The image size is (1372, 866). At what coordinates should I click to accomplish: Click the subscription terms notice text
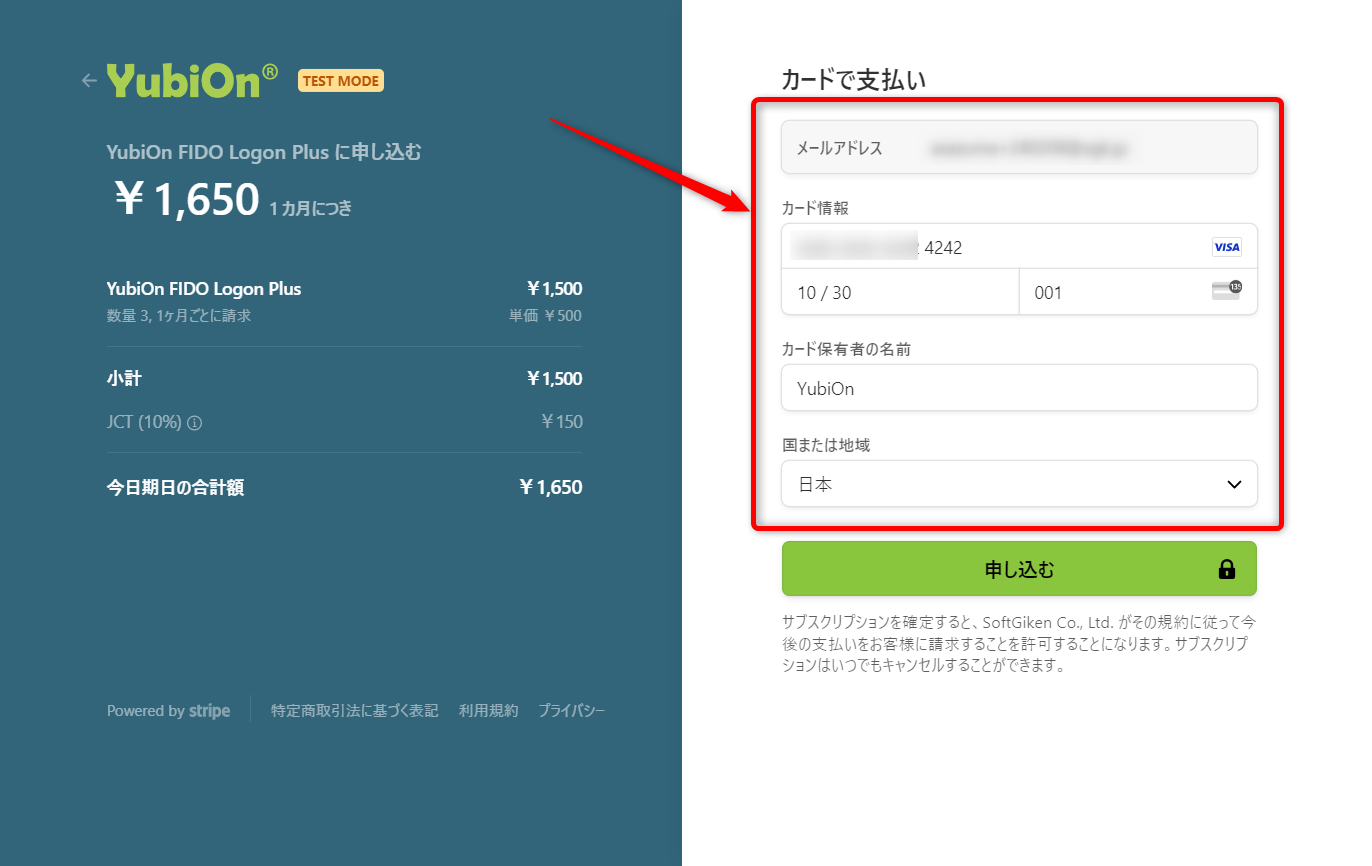pyautogui.click(x=1019, y=644)
